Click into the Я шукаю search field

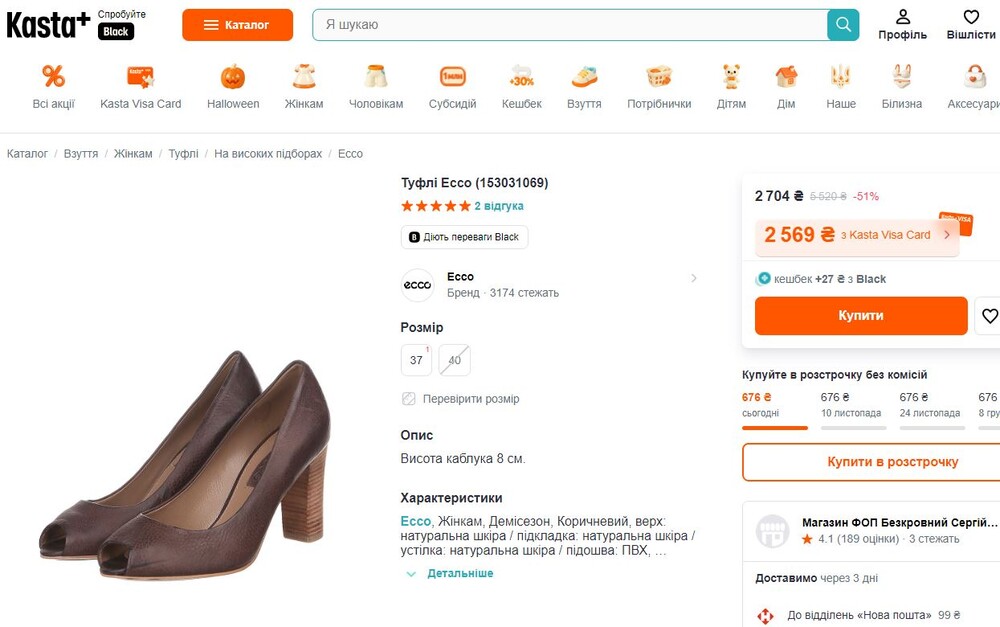(x=570, y=25)
